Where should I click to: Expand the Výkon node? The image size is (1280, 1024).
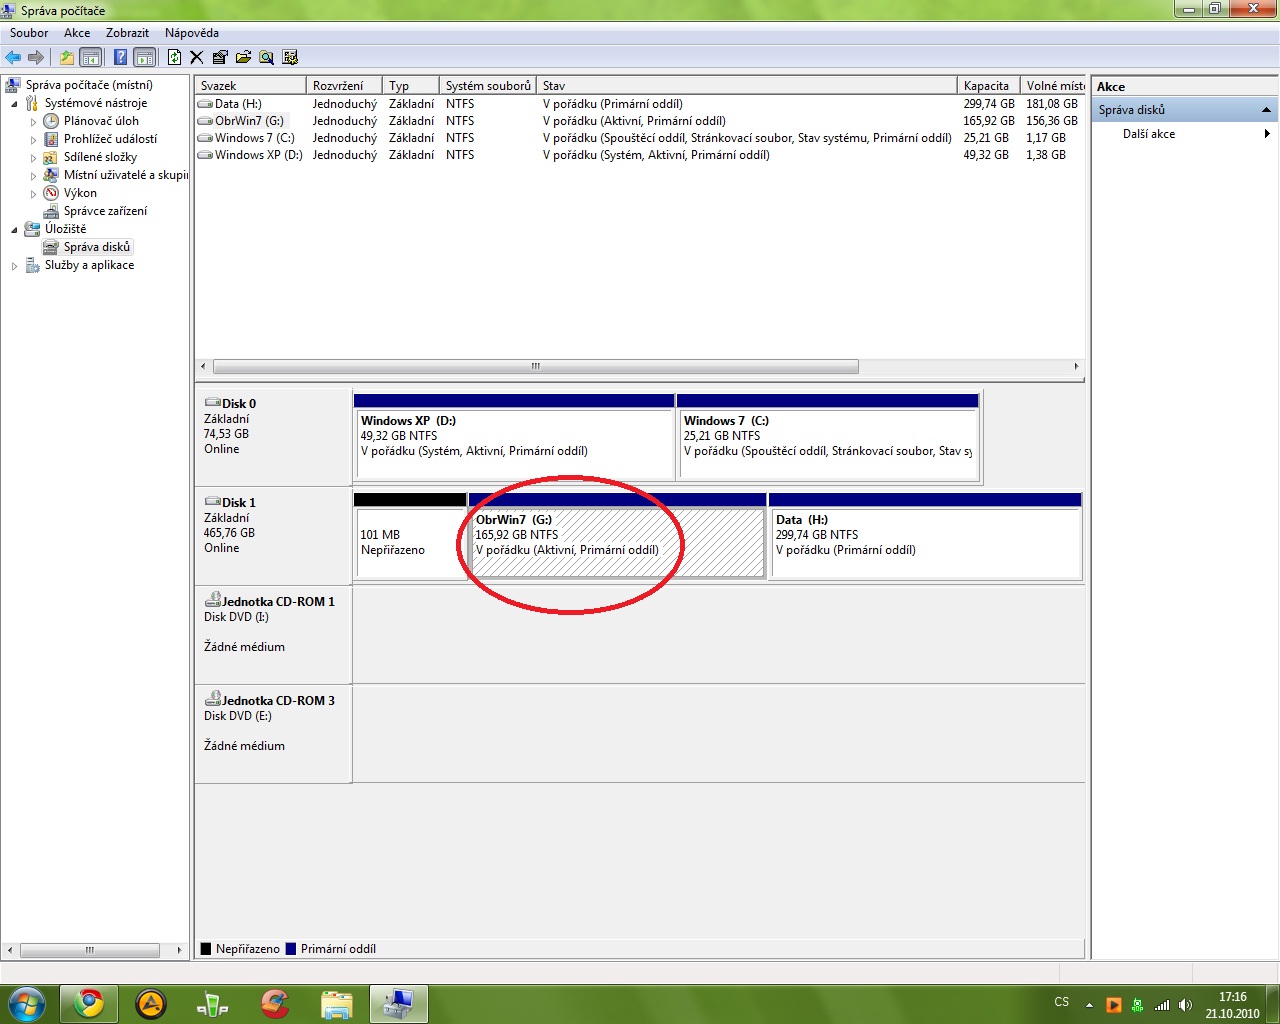[x=33, y=193]
